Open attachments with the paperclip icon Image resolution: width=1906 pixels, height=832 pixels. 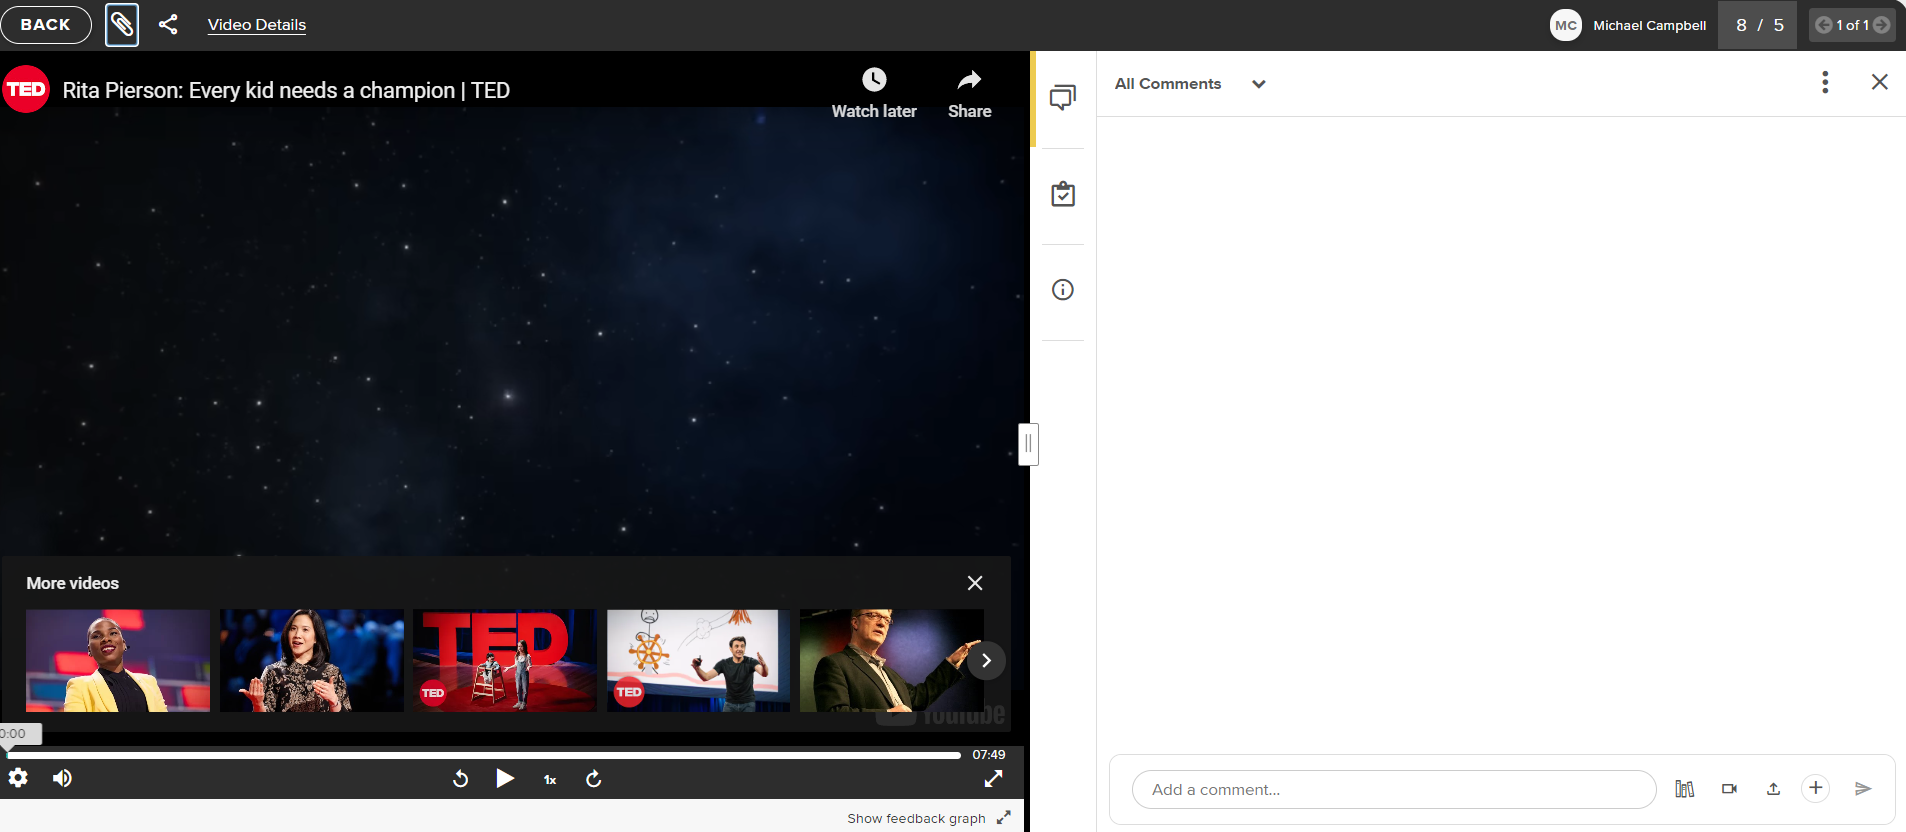point(122,25)
